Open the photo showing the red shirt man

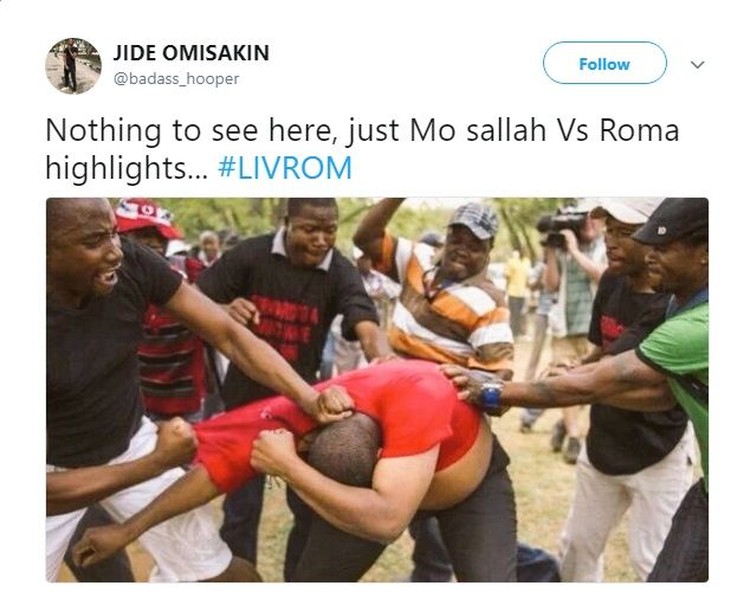[x=377, y=389]
